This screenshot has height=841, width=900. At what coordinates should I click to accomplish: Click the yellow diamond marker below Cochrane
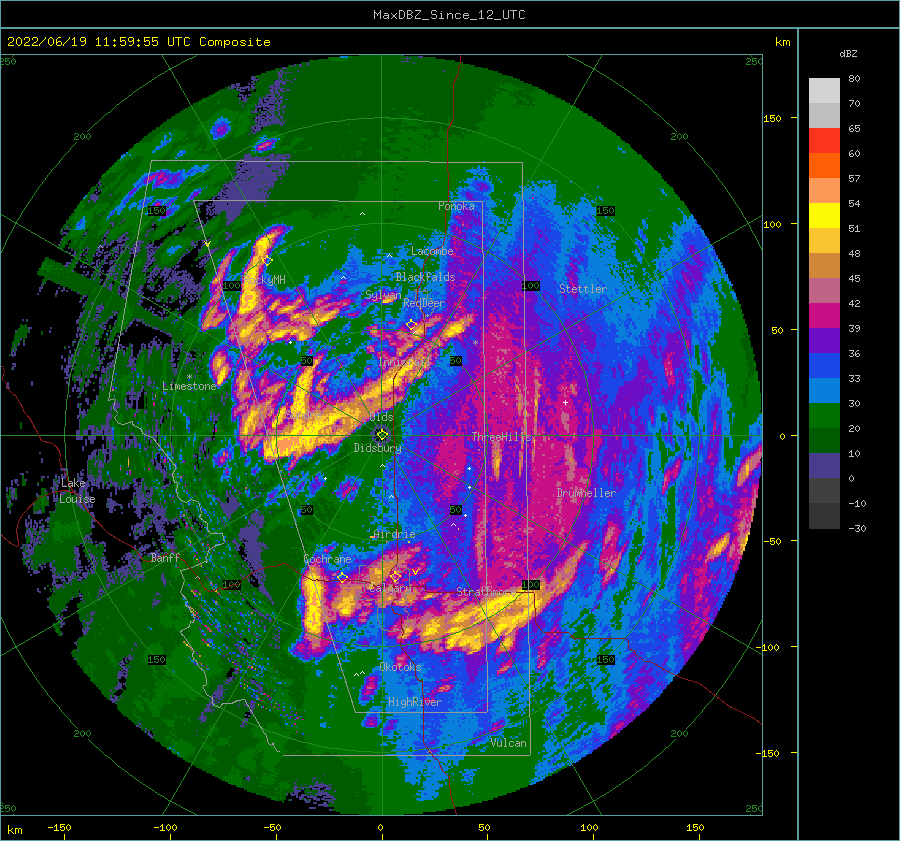tap(342, 577)
